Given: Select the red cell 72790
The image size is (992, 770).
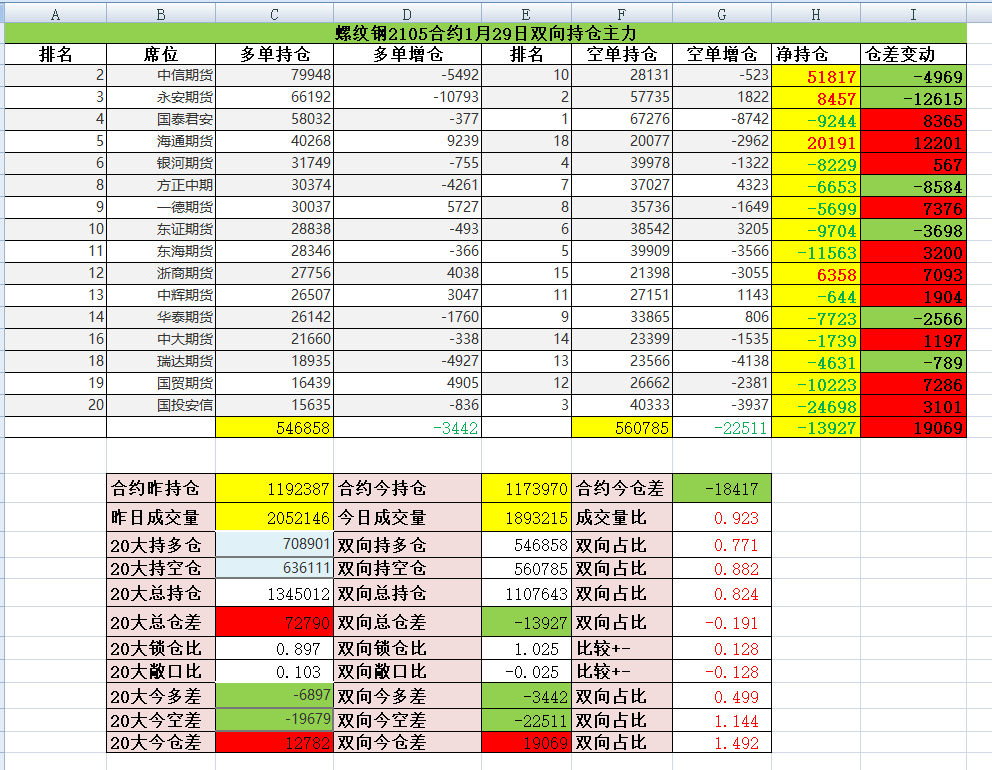Looking at the screenshot, I should pyautogui.click(x=274, y=622).
